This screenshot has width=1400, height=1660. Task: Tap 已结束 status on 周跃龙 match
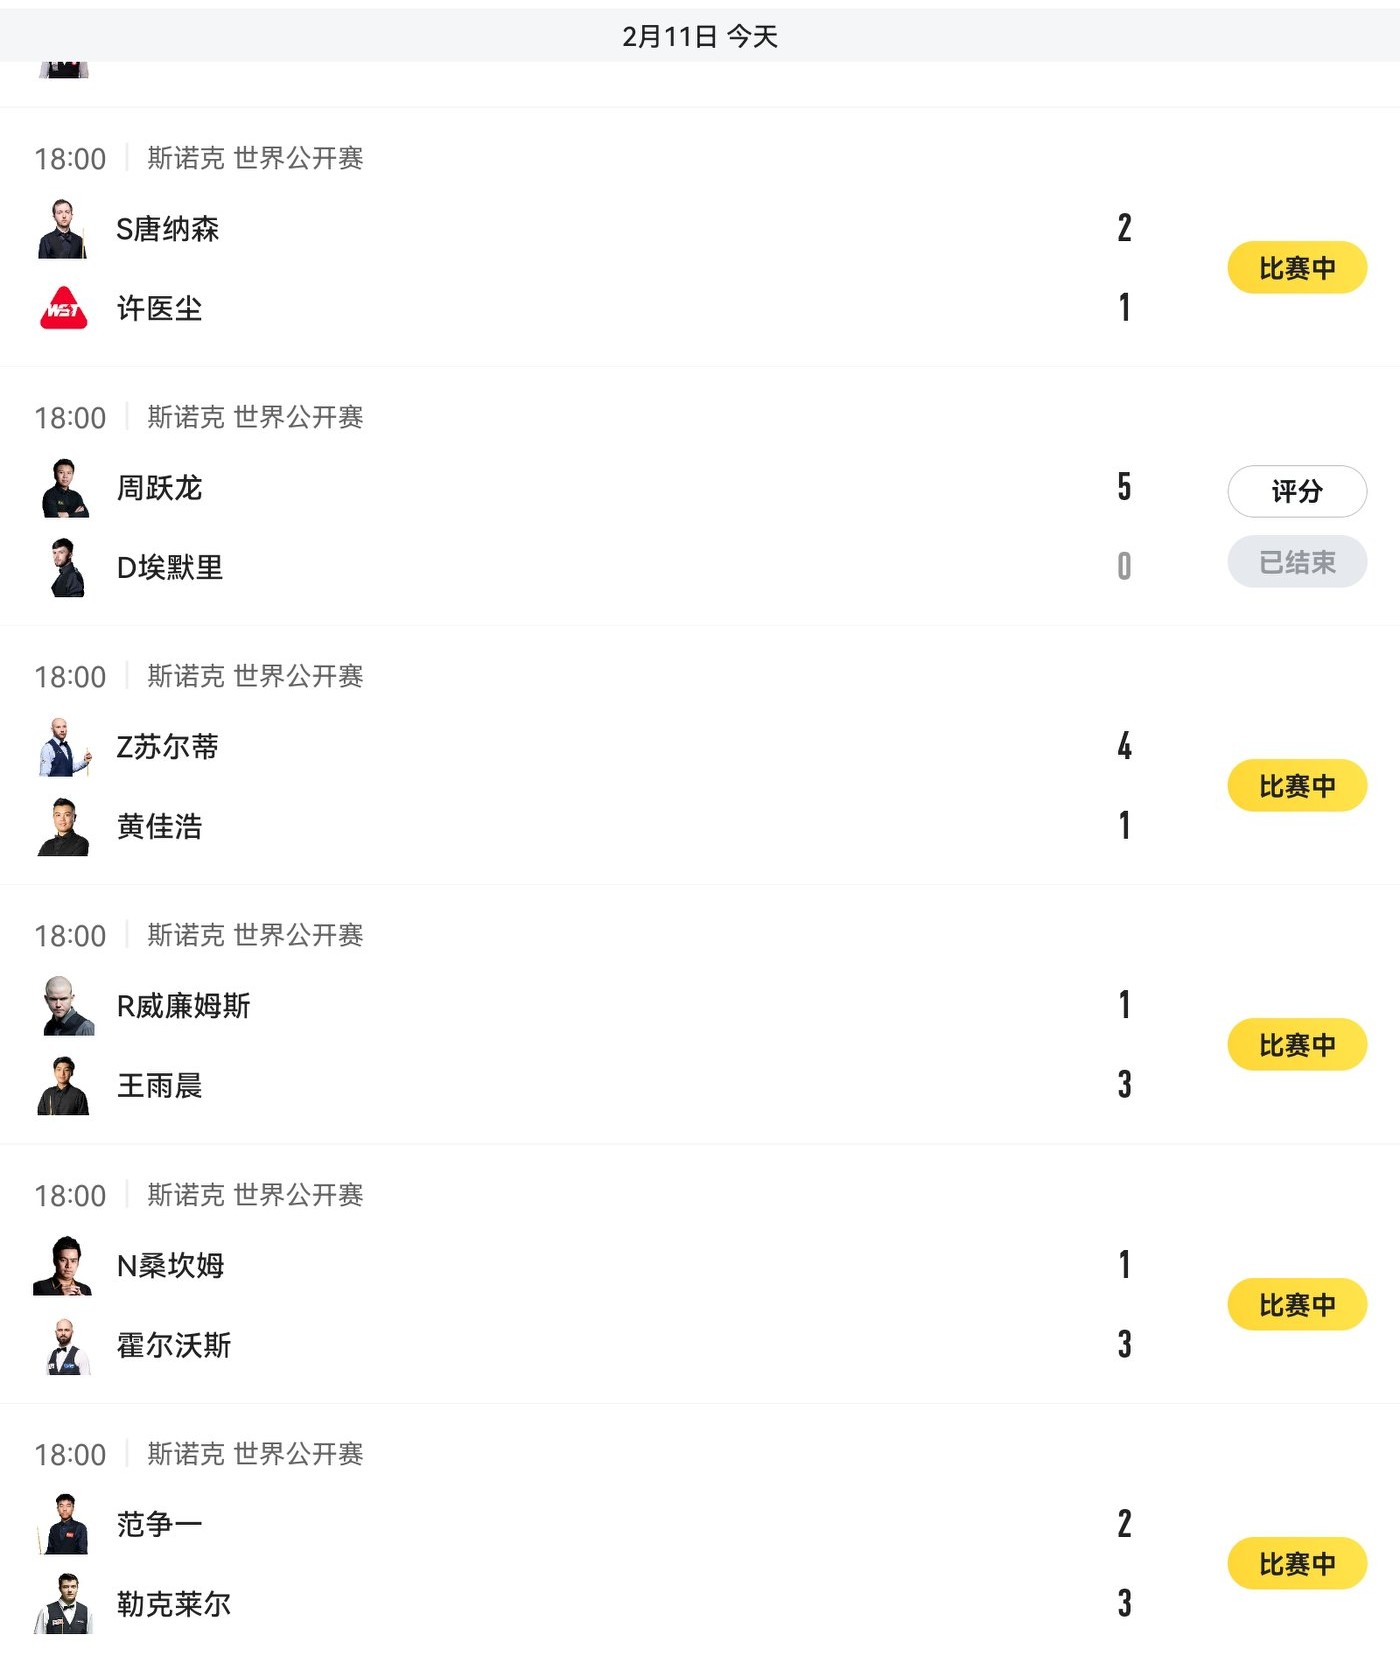tap(1296, 562)
